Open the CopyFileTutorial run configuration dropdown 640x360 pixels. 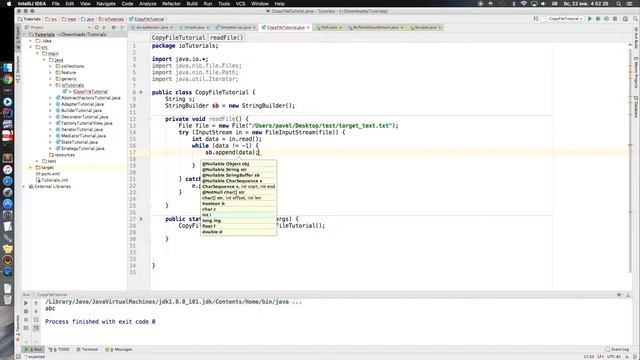564,19
